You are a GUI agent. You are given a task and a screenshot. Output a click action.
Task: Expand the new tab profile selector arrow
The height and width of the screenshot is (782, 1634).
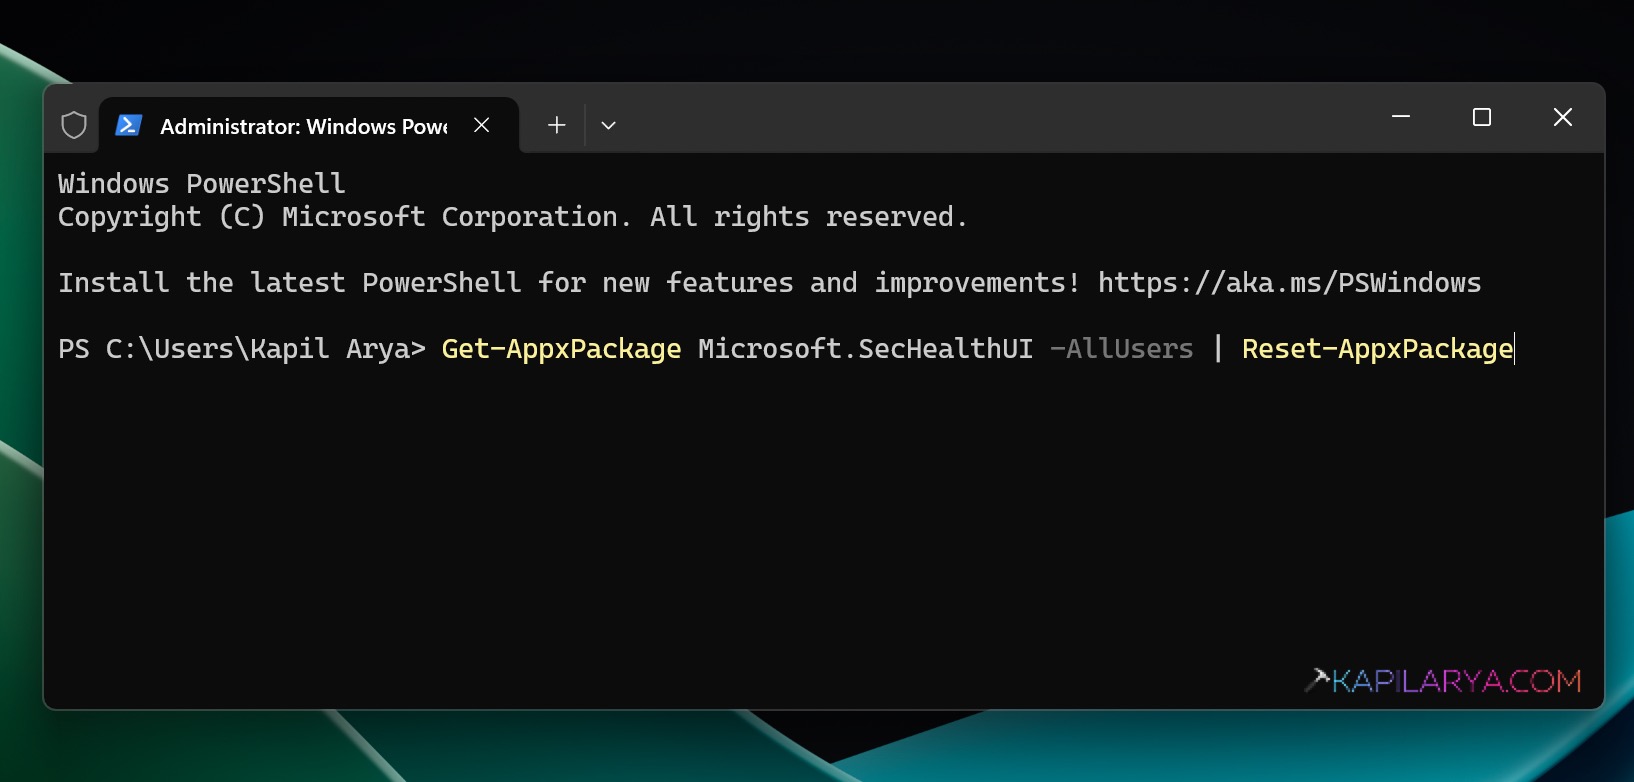click(608, 124)
